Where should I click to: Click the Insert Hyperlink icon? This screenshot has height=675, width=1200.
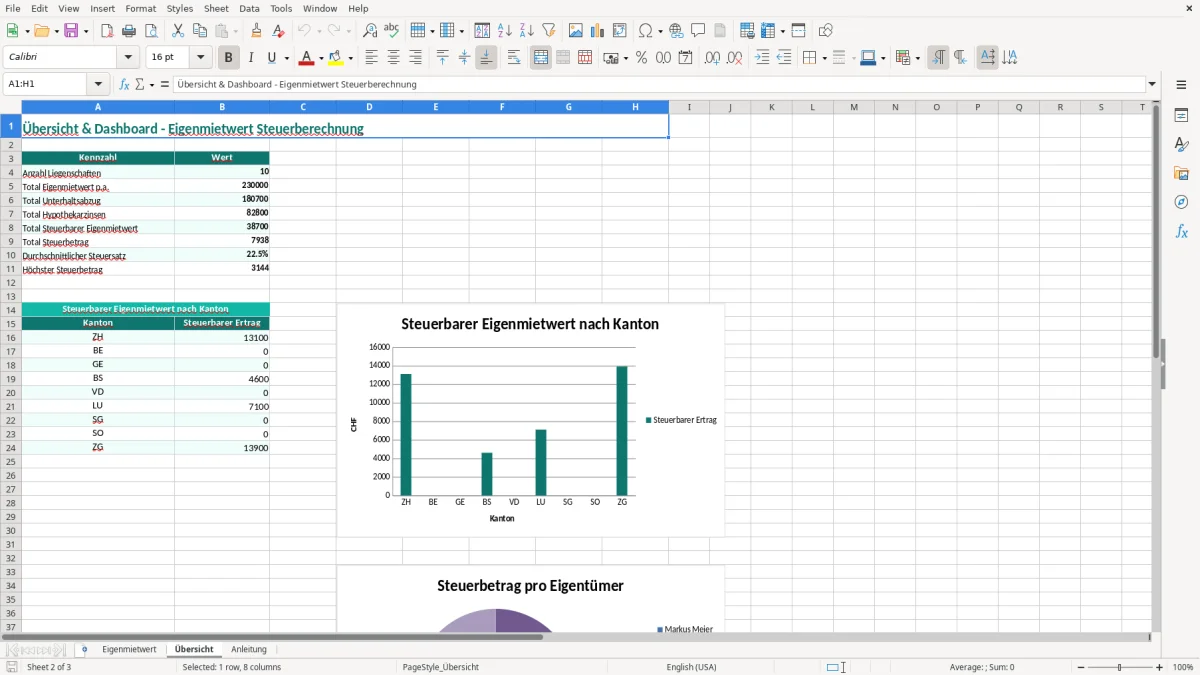coord(676,31)
